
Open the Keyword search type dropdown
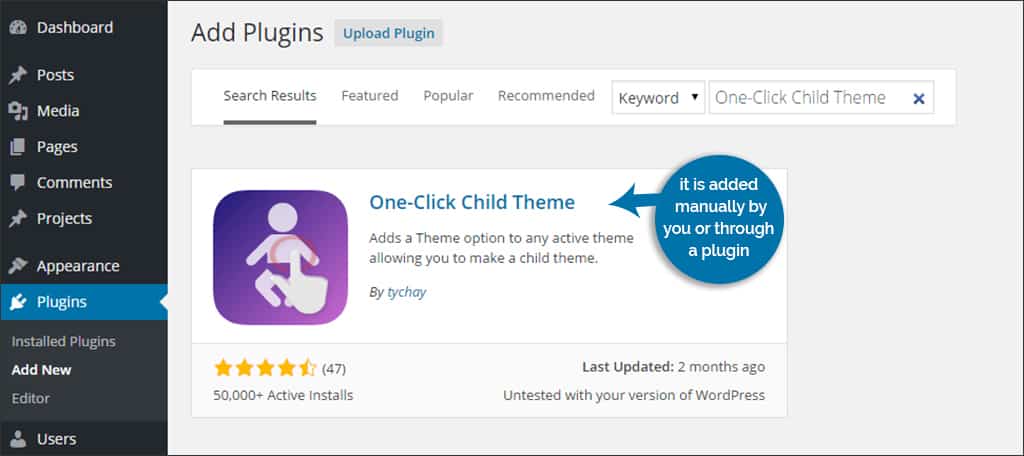pos(658,98)
